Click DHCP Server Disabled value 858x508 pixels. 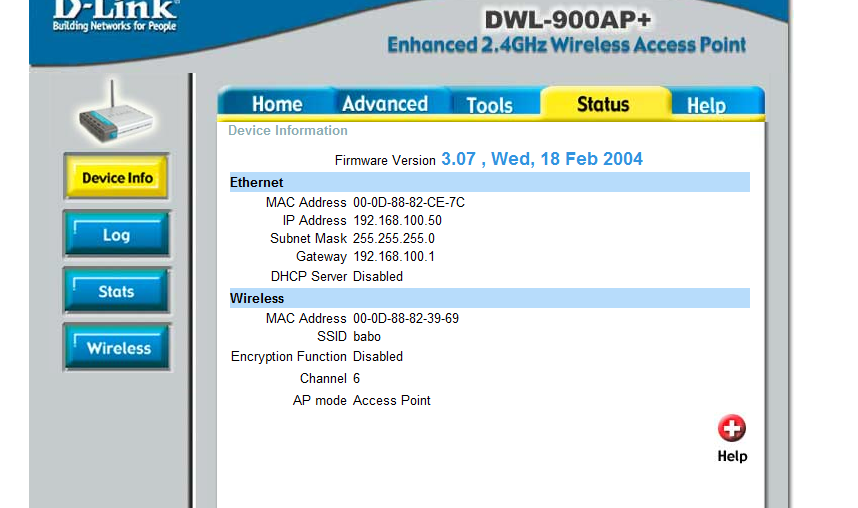[378, 276]
